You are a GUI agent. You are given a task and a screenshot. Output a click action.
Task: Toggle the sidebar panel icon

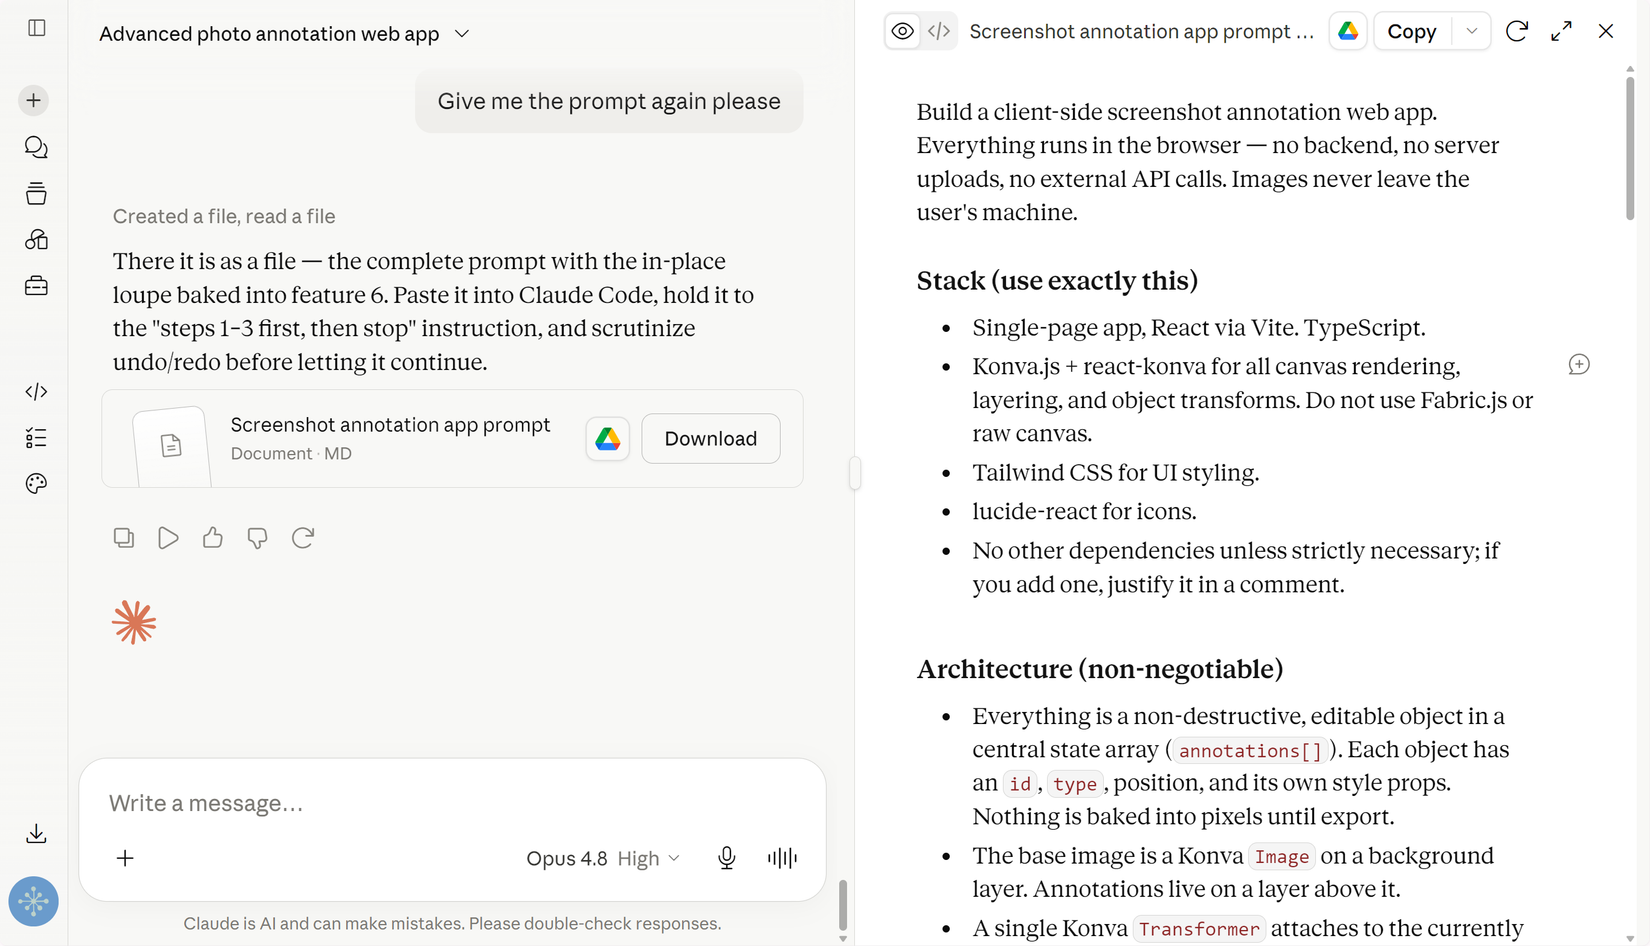click(x=37, y=28)
